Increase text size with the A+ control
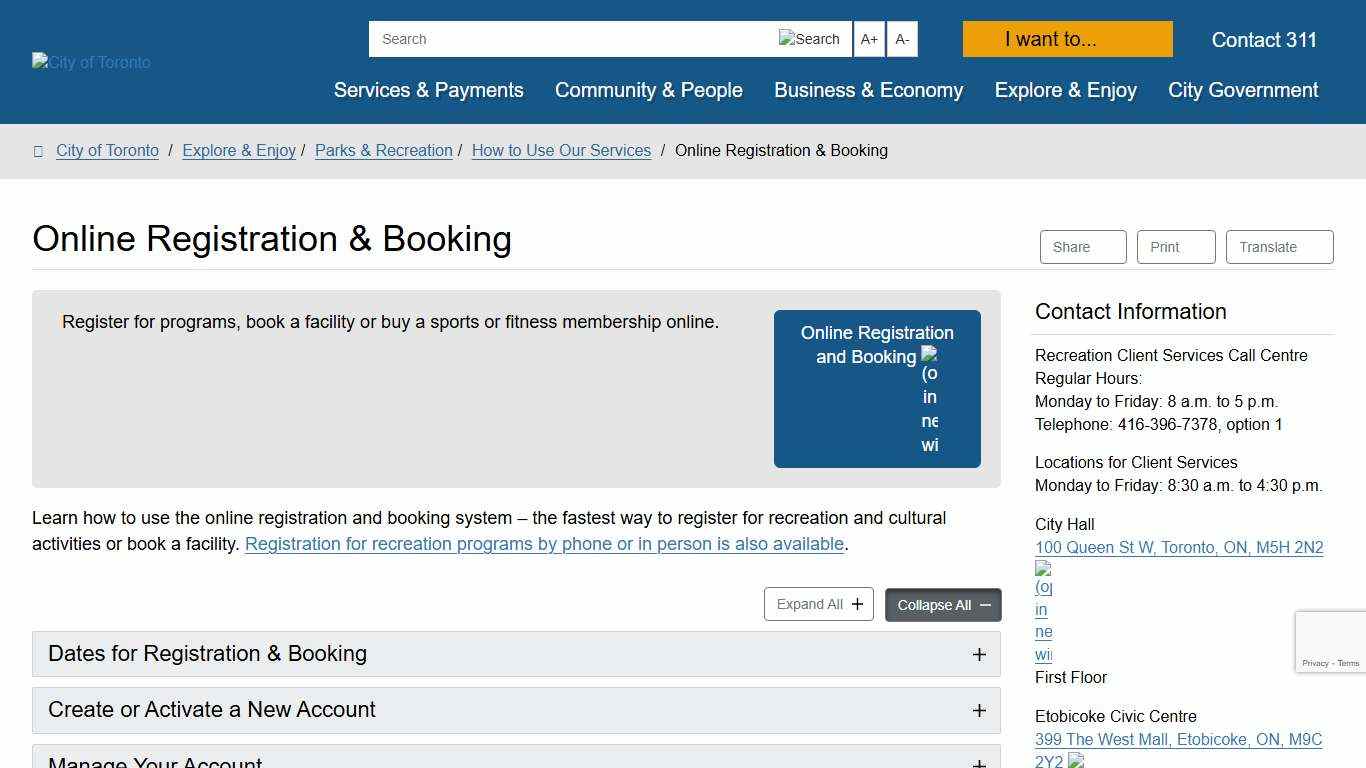Image resolution: width=1366 pixels, height=768 pixels. pyautogui.click(x=869, y=39)
